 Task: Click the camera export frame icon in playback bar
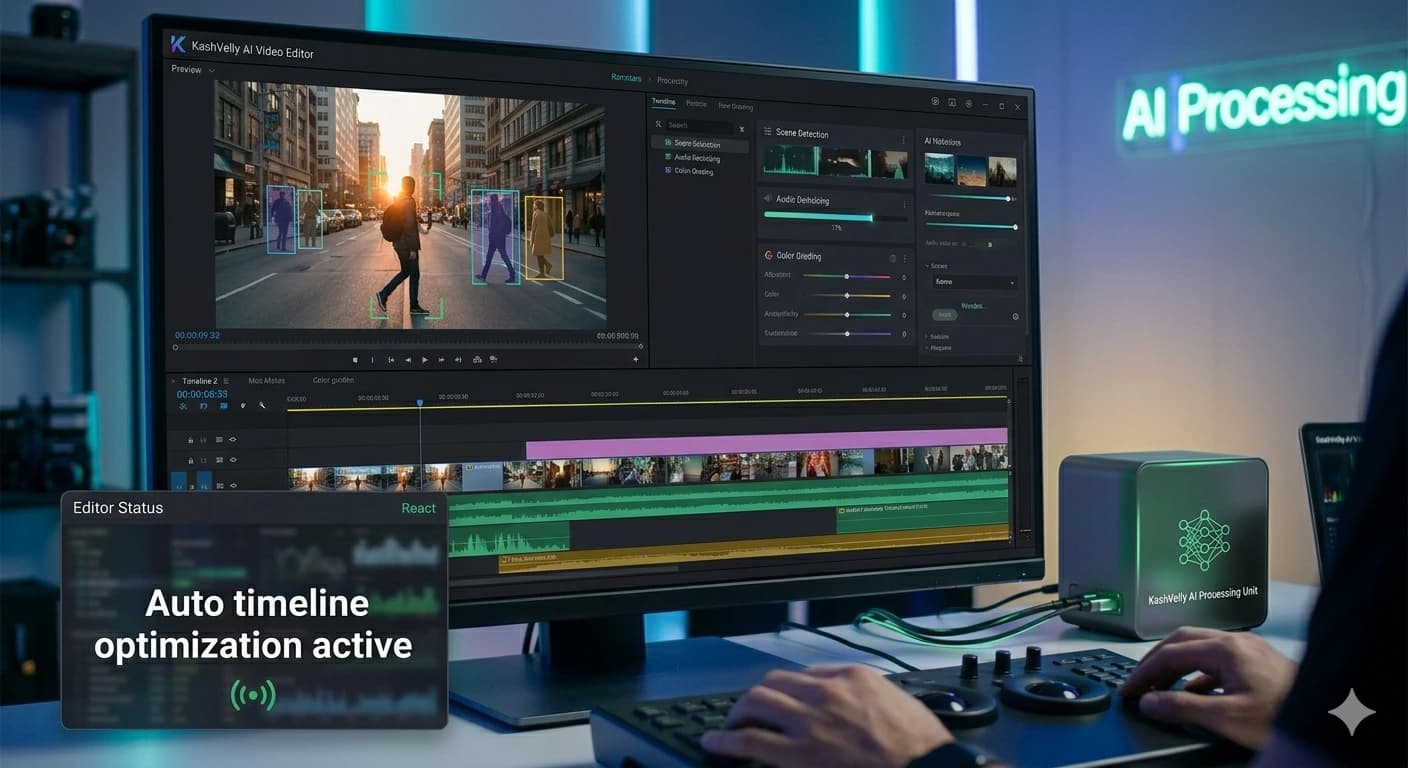click(x=494, y=360)
